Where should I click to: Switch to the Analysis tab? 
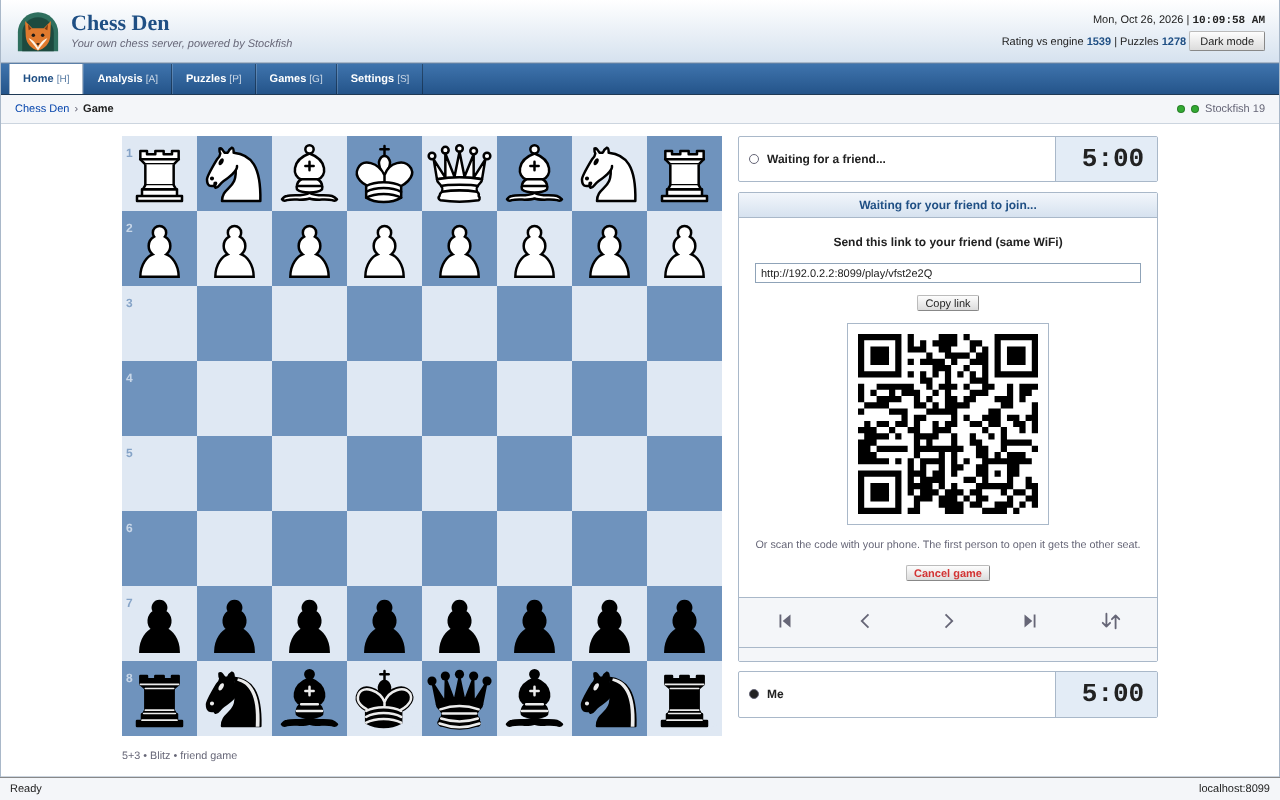[128, 79]
